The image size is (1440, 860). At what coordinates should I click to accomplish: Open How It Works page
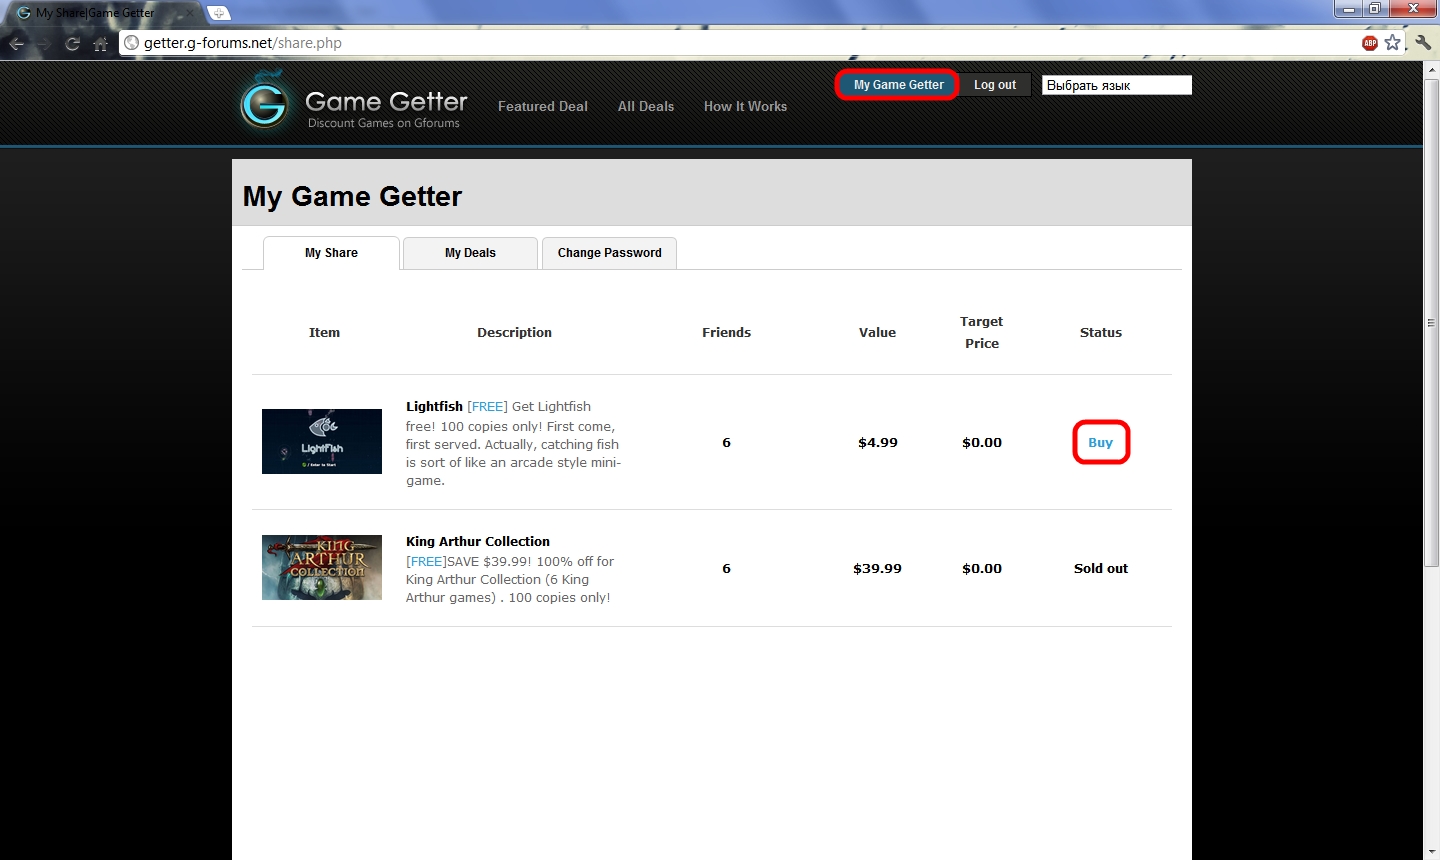pos(745,106)
